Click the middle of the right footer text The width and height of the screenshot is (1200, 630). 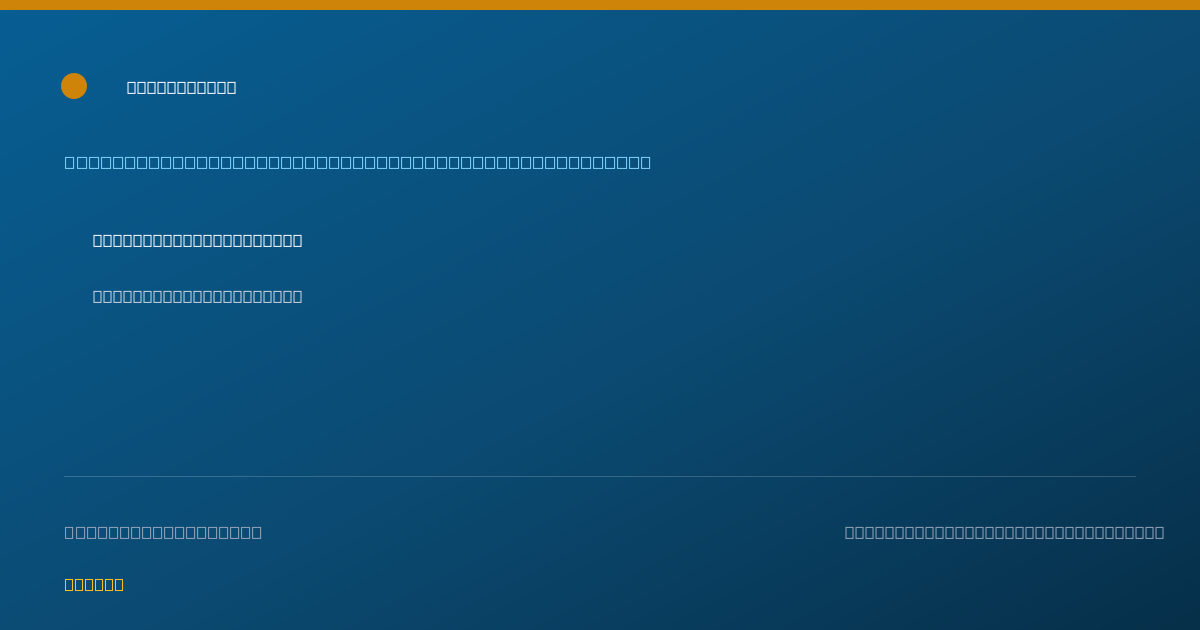[1005, 532]
